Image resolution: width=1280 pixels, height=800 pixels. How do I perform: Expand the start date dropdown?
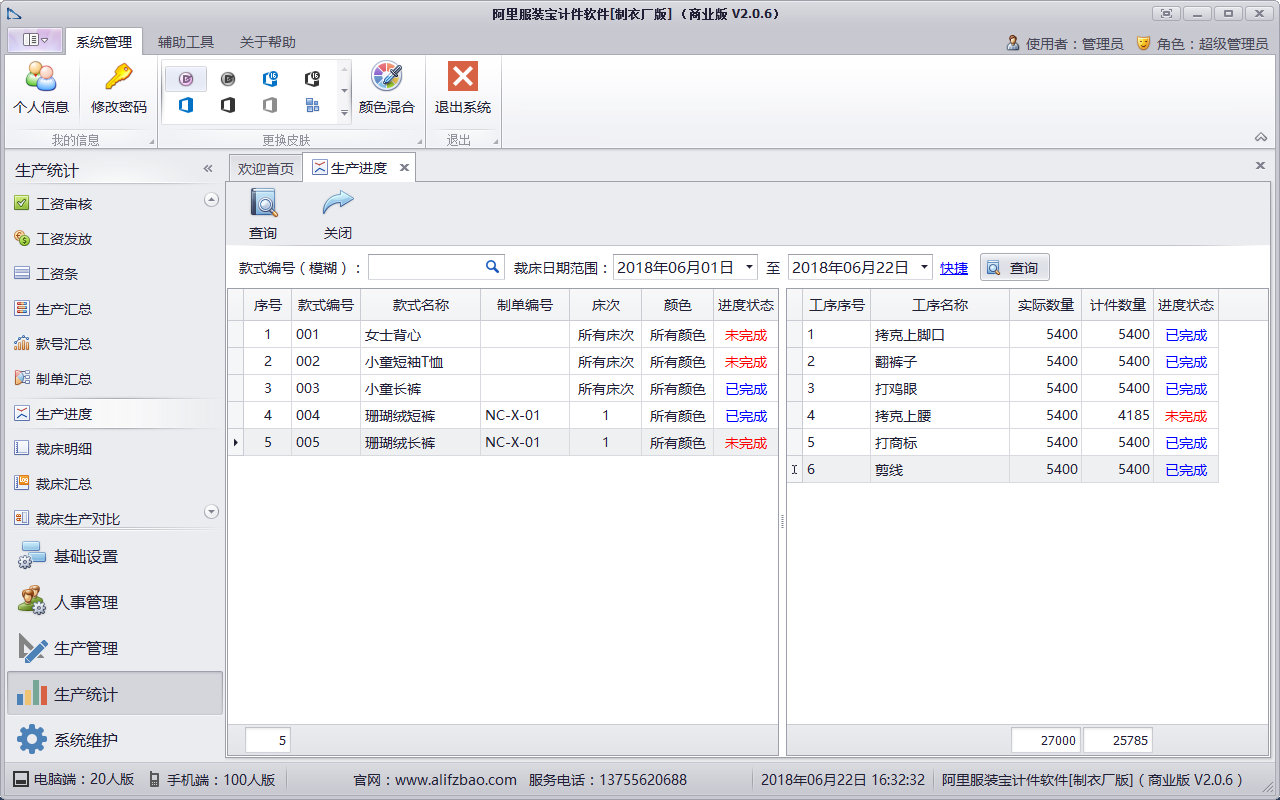point(749,268)
